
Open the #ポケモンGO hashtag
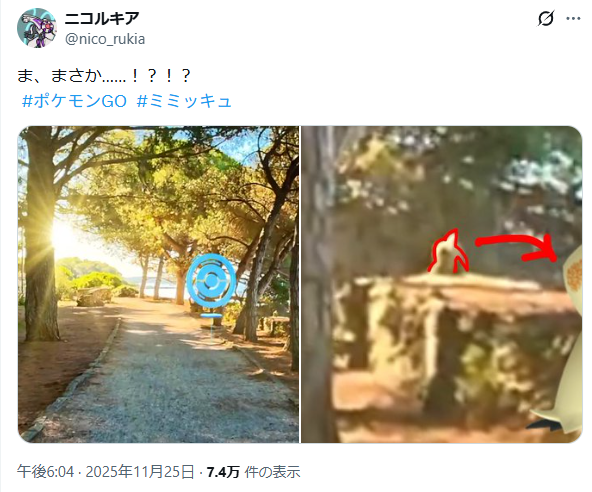74,101
